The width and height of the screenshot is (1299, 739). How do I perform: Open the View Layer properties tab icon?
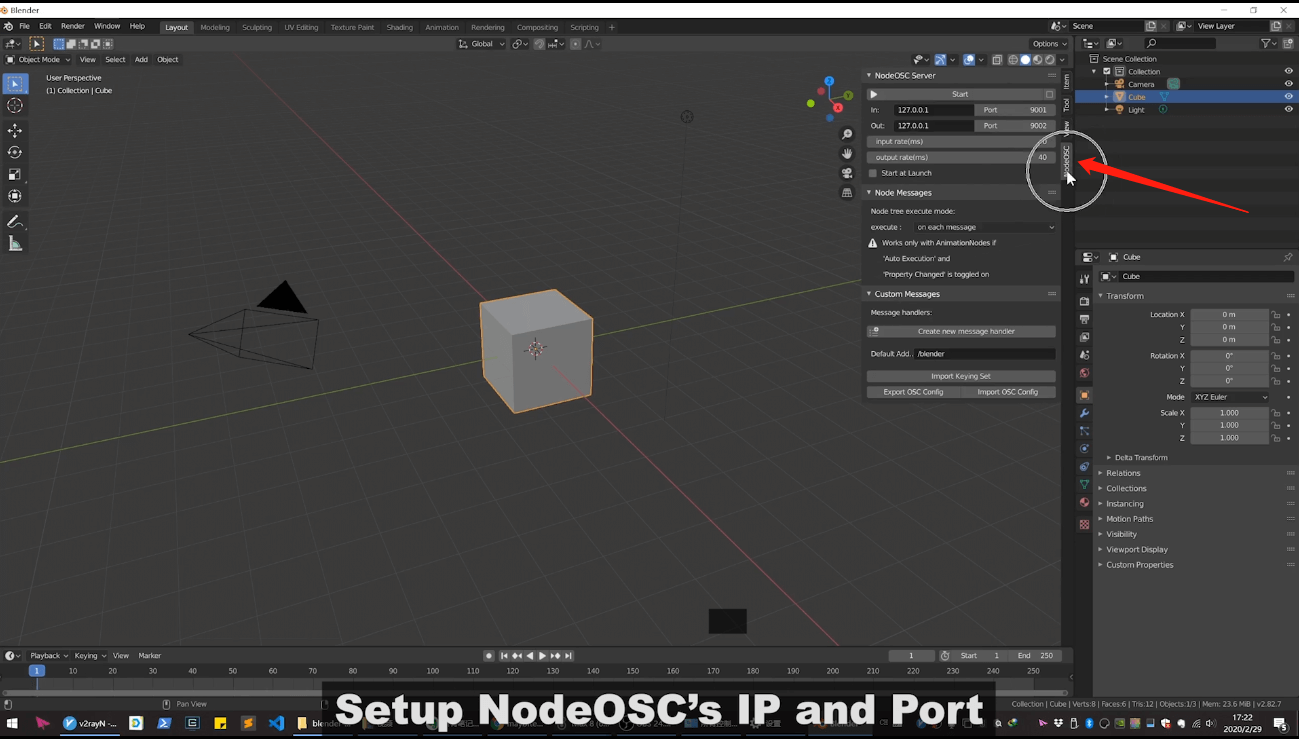tap(1084, 337)
